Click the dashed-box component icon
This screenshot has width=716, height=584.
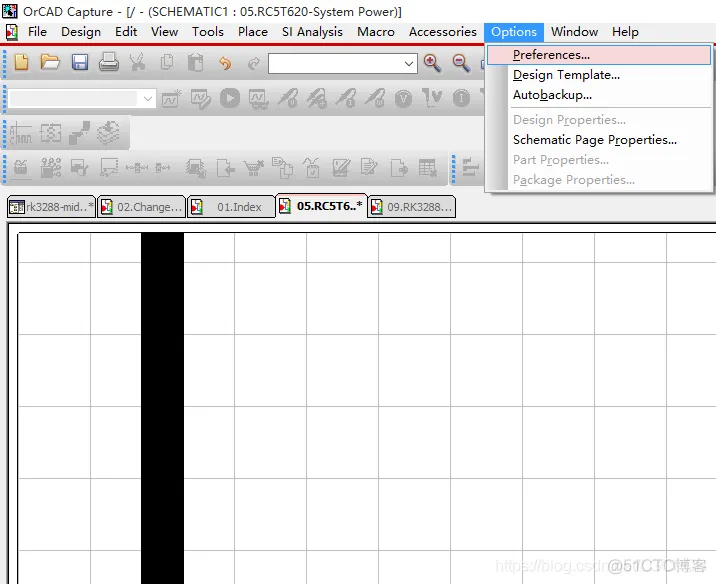click(50, 133)
